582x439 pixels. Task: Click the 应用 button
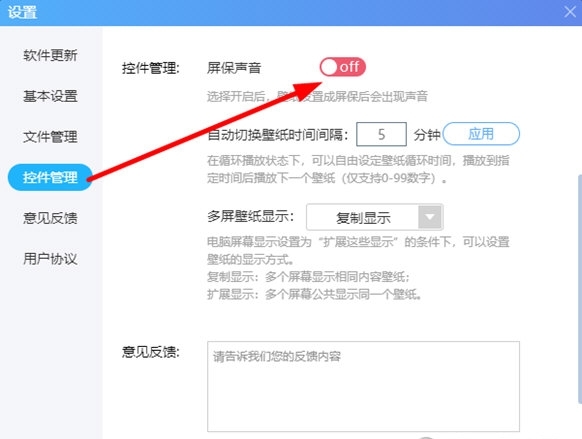481,134
